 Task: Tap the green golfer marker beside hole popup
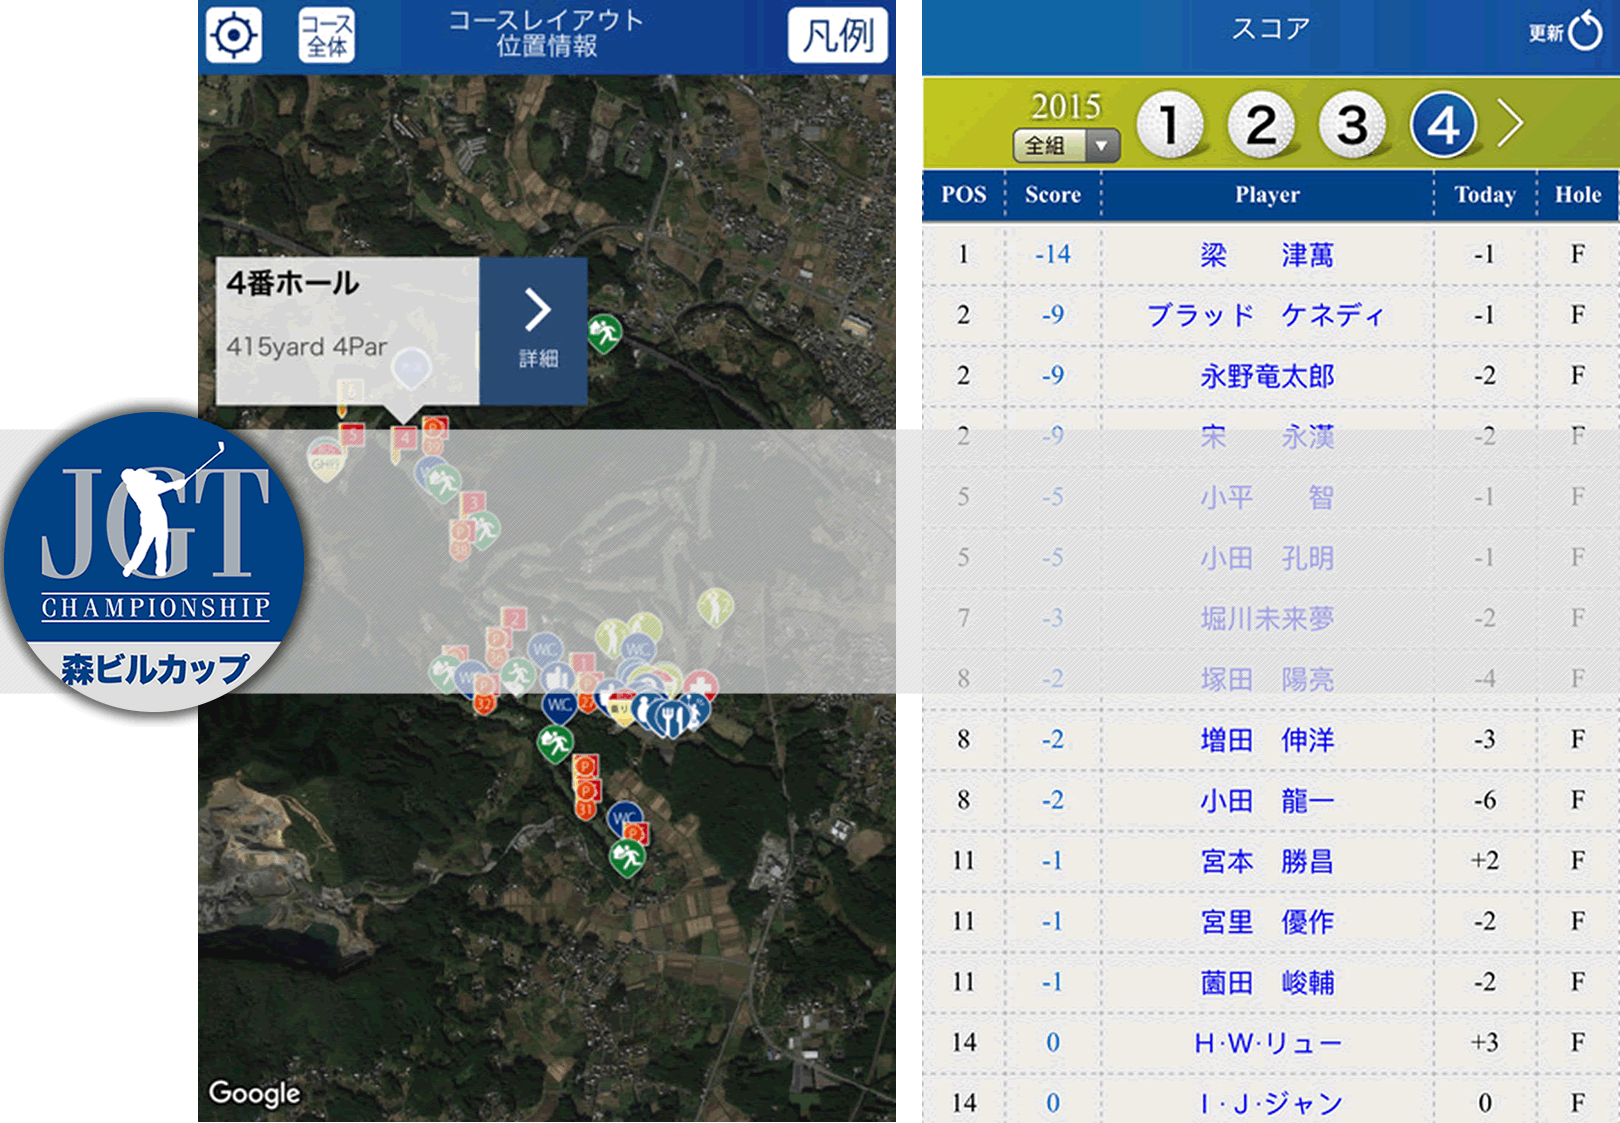(604, 331)
